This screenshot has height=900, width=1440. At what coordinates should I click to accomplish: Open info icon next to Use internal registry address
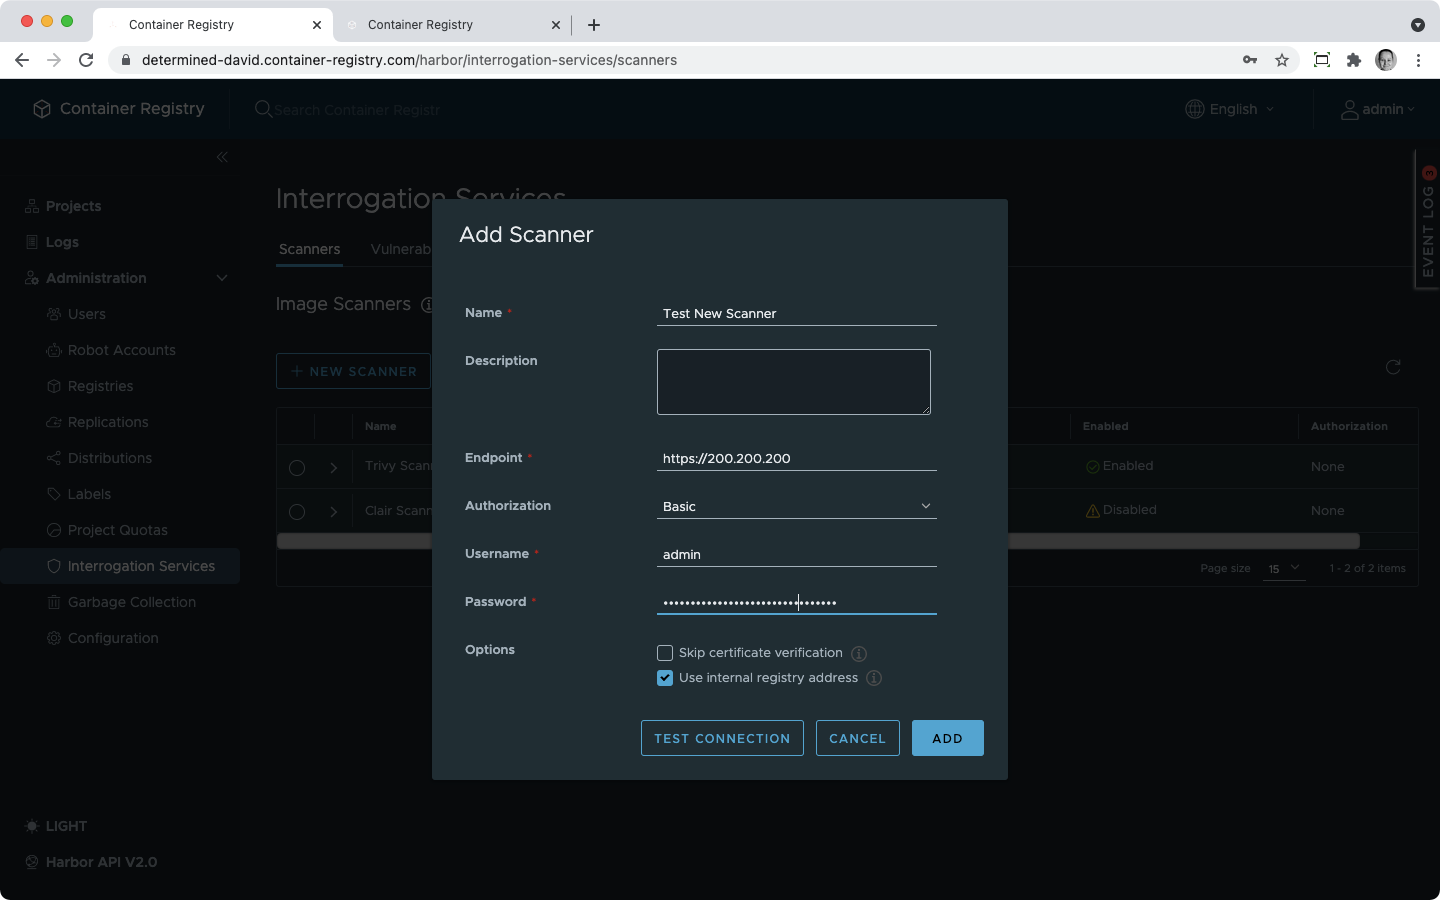874,678
